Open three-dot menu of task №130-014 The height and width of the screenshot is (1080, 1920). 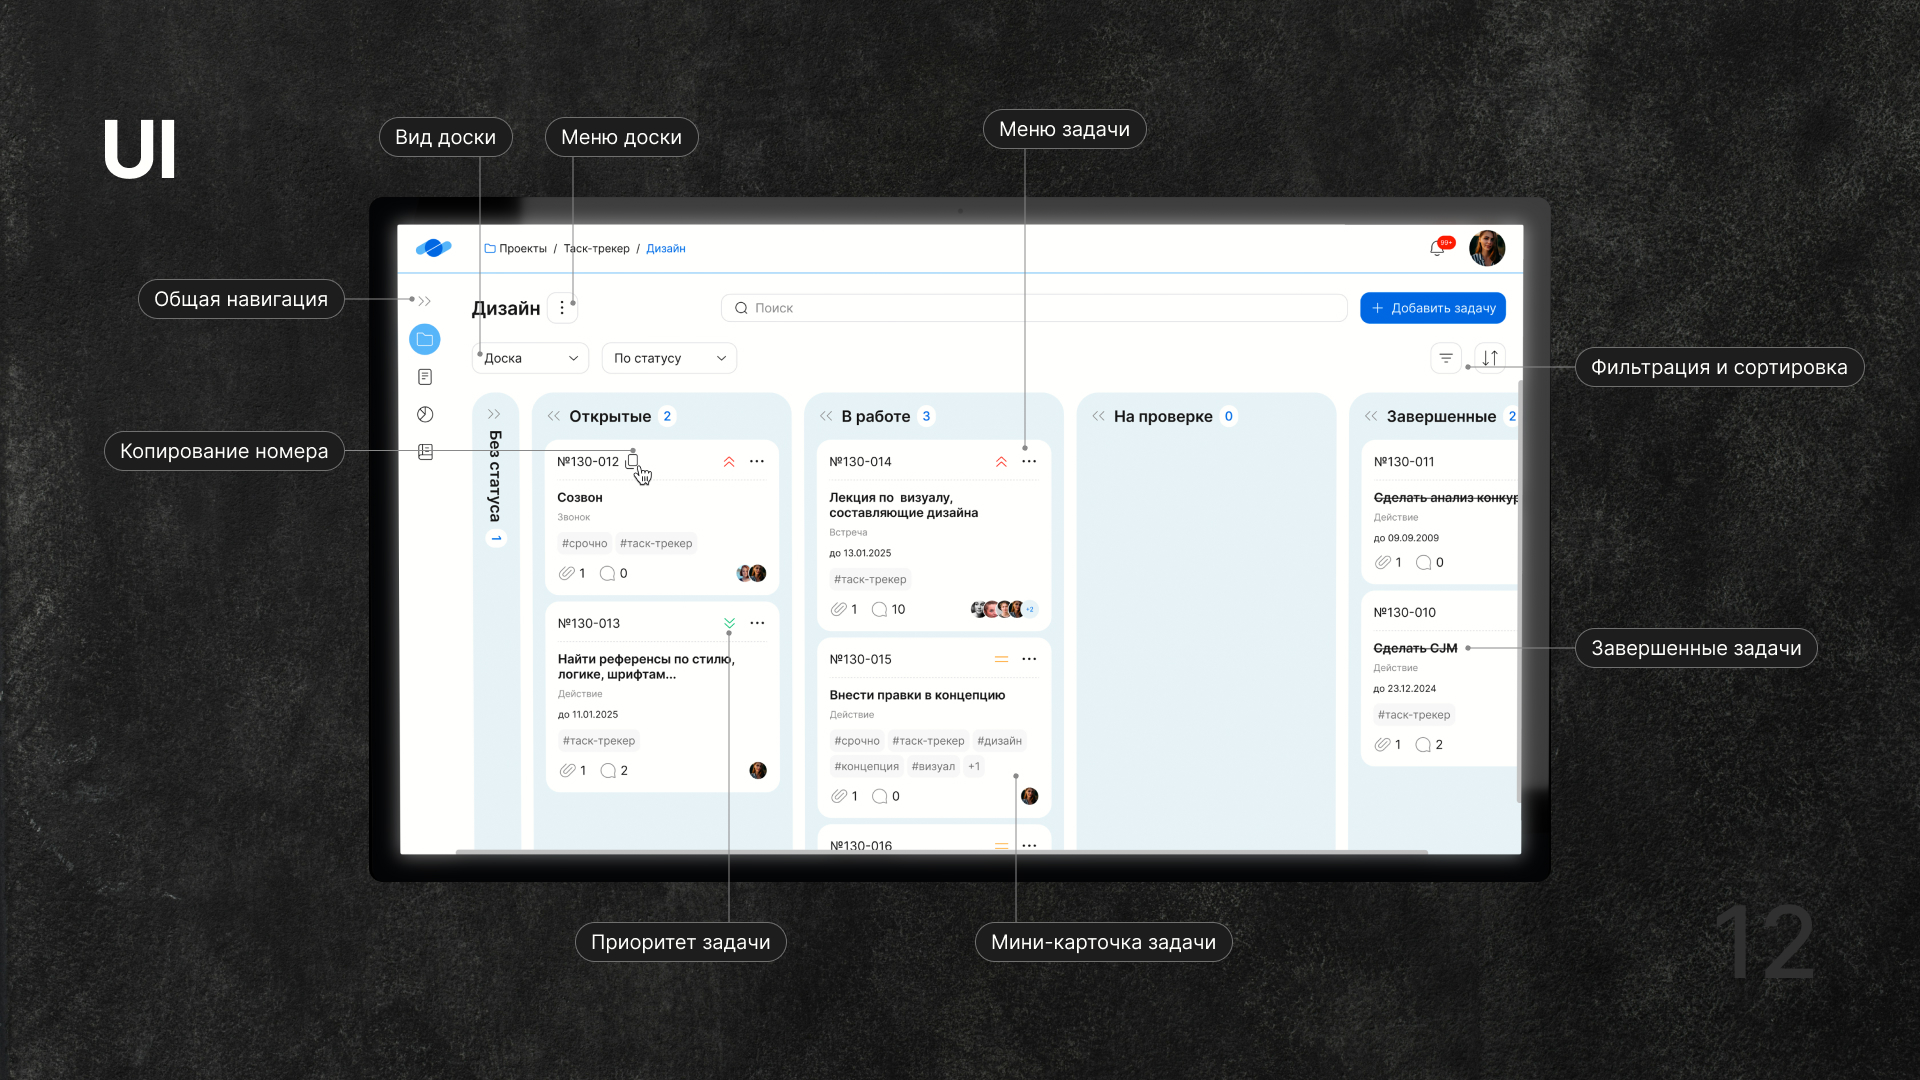pyautogui.click(x=1029, y=461)
